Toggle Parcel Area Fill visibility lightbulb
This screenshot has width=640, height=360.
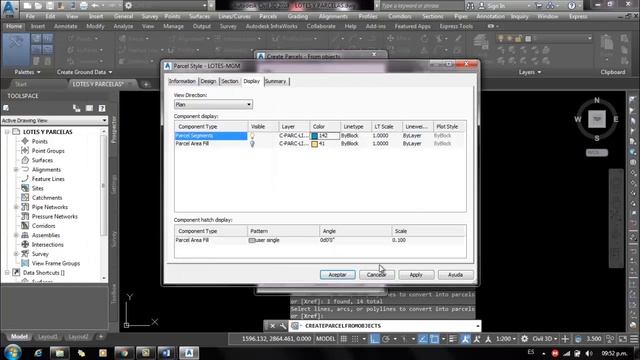pyautogui.click(x=252, y=144)
